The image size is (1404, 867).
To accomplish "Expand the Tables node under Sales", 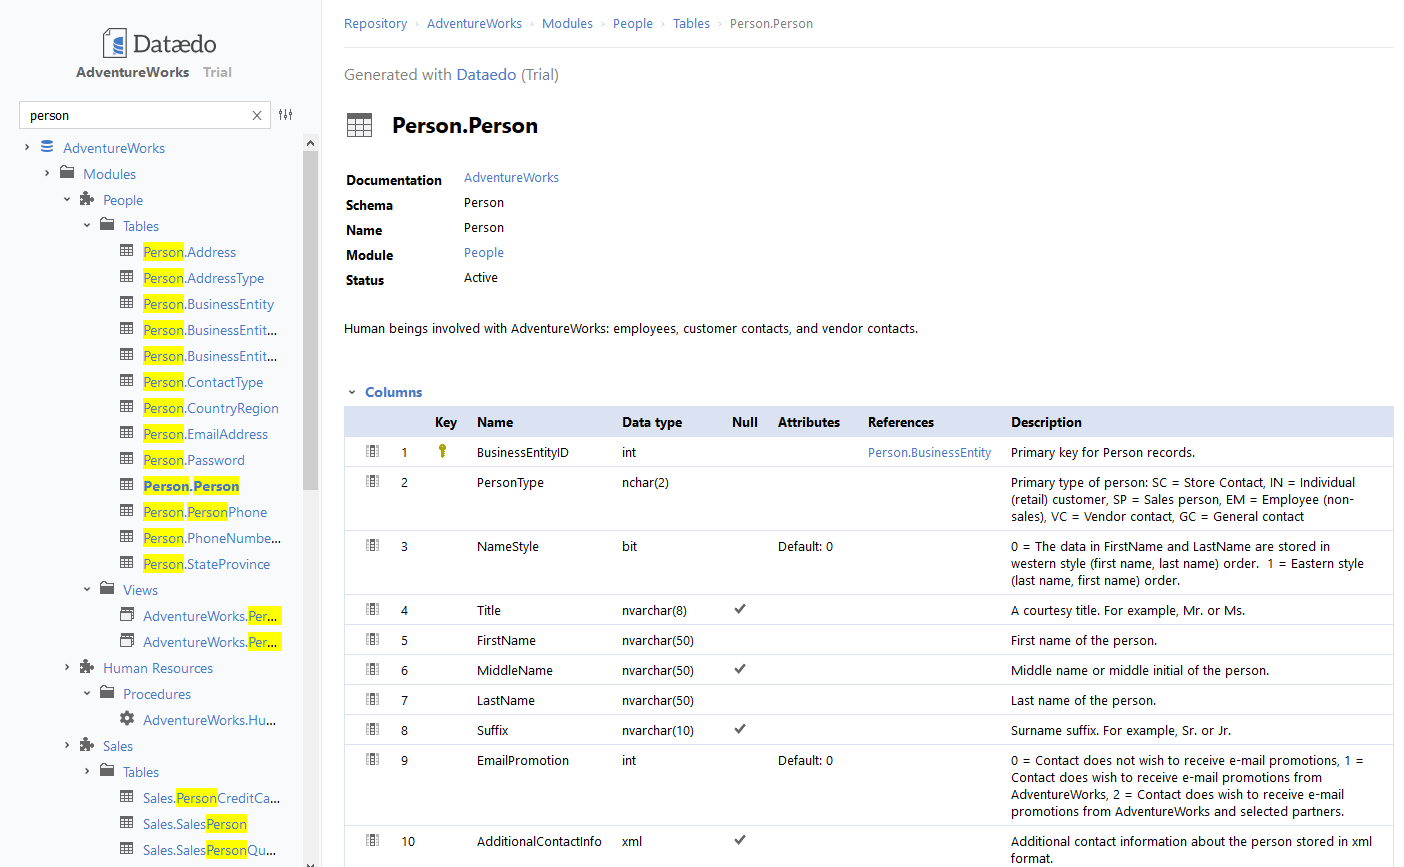I will (x=86, y=771).
